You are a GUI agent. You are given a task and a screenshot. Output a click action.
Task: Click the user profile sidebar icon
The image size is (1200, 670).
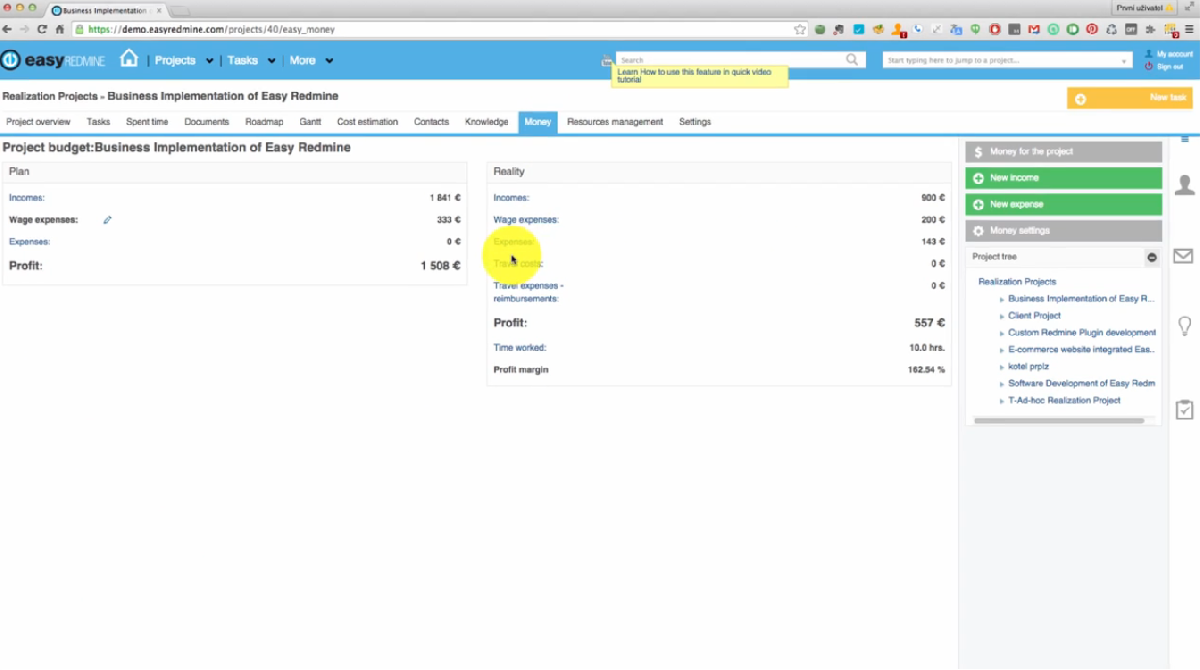click(x=1184, y=184)
